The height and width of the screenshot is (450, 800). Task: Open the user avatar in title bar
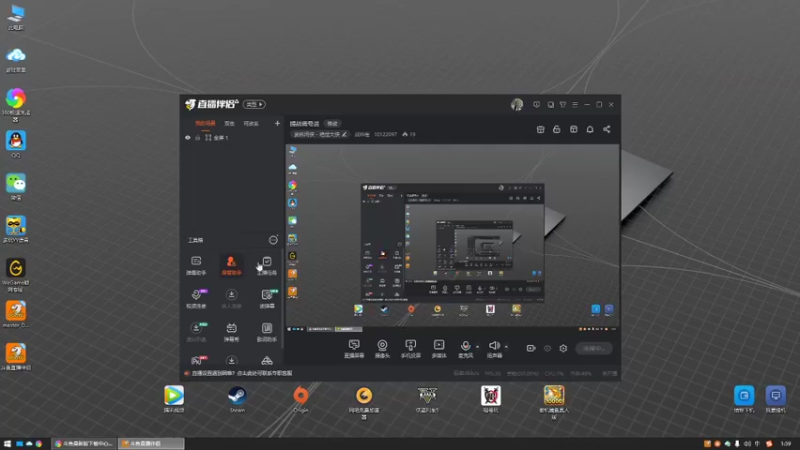(x=517, y=105)
